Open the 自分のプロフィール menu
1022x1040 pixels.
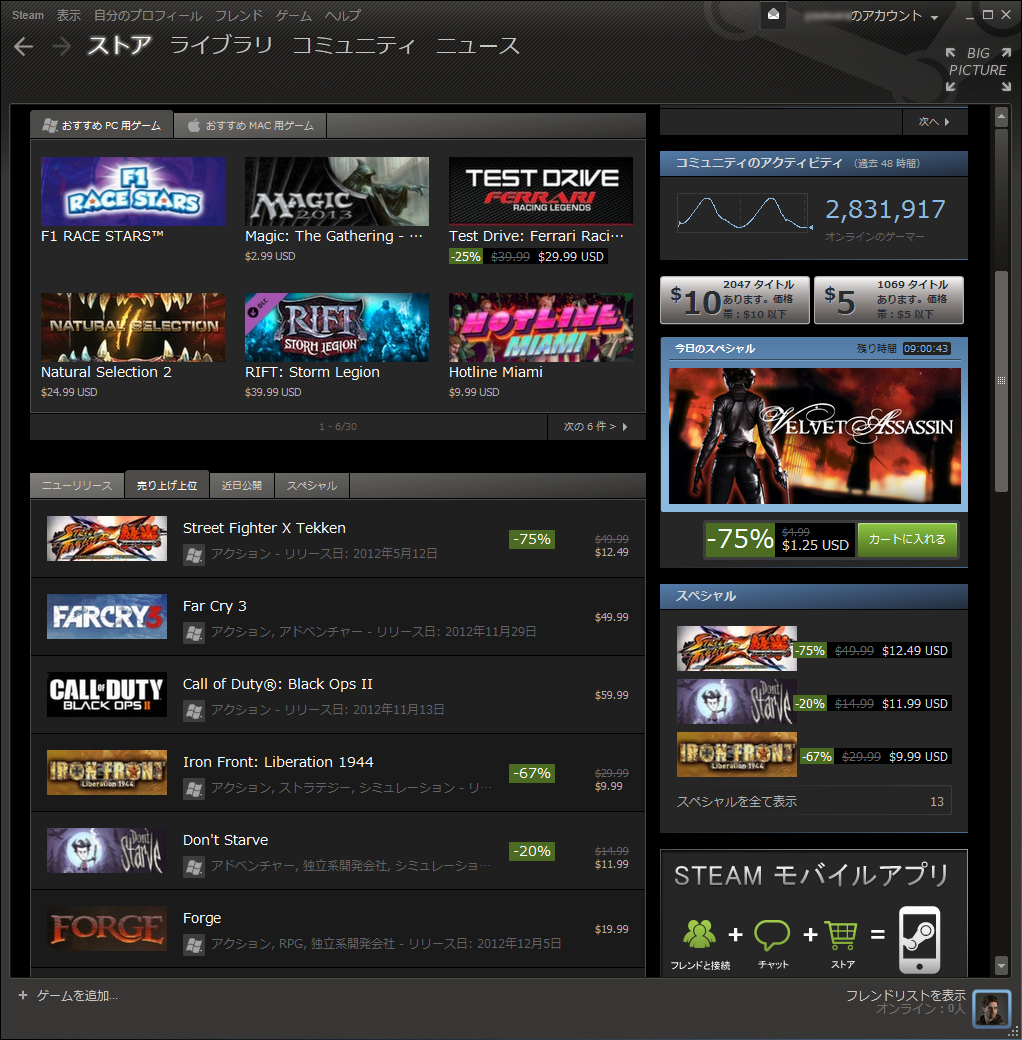(148, 15)
